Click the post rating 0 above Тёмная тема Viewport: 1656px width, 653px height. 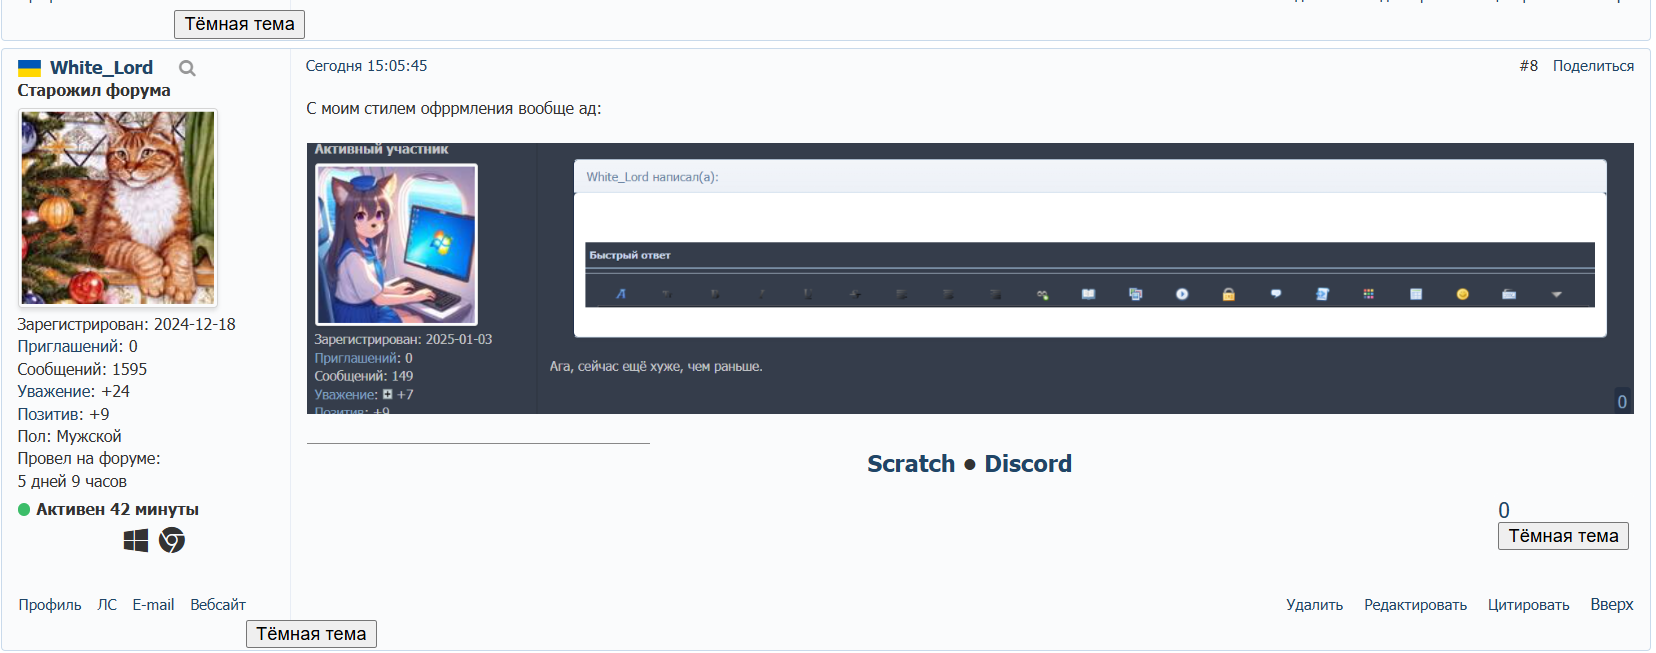[x=1504, y=510]
